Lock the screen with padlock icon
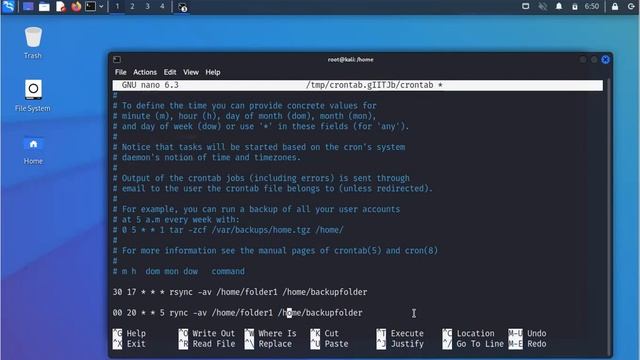 pyautogui.click(x=615, y=7)
